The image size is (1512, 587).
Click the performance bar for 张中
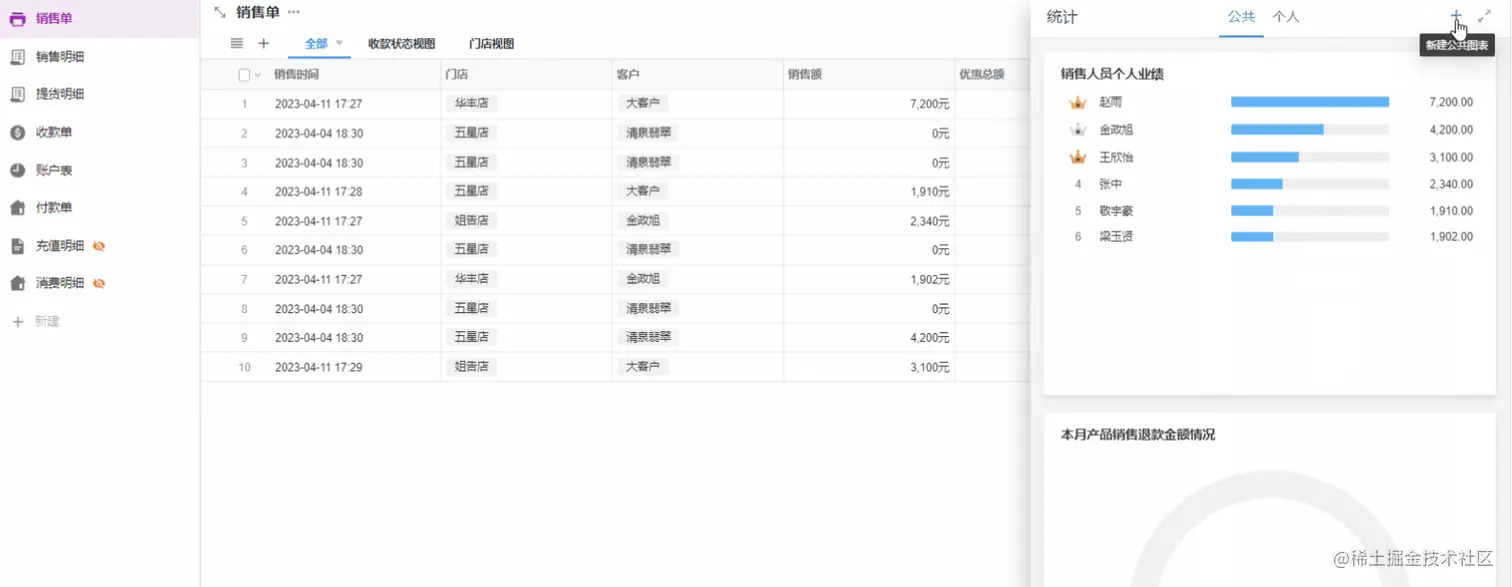click(1310, 184)
